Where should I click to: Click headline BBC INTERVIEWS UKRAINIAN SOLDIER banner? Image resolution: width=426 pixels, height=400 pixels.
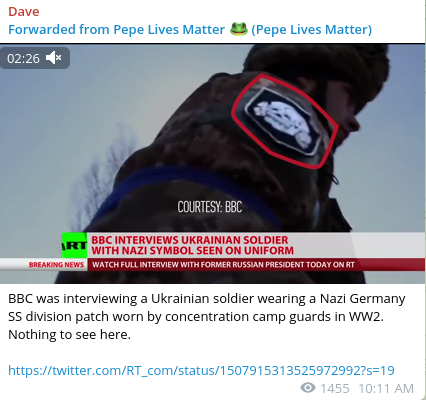click(x=193, y=245)
